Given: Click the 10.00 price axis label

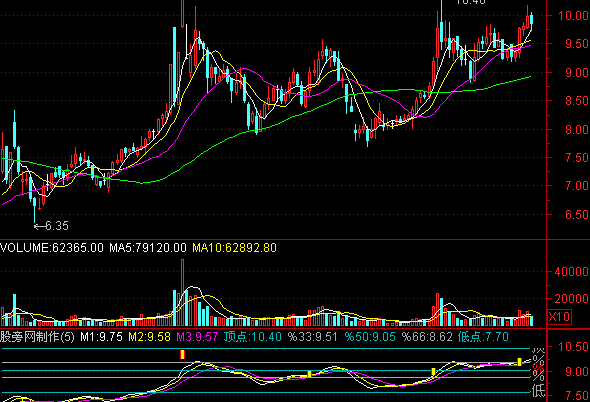Looking at the screenshot, I should pos(573,15).
